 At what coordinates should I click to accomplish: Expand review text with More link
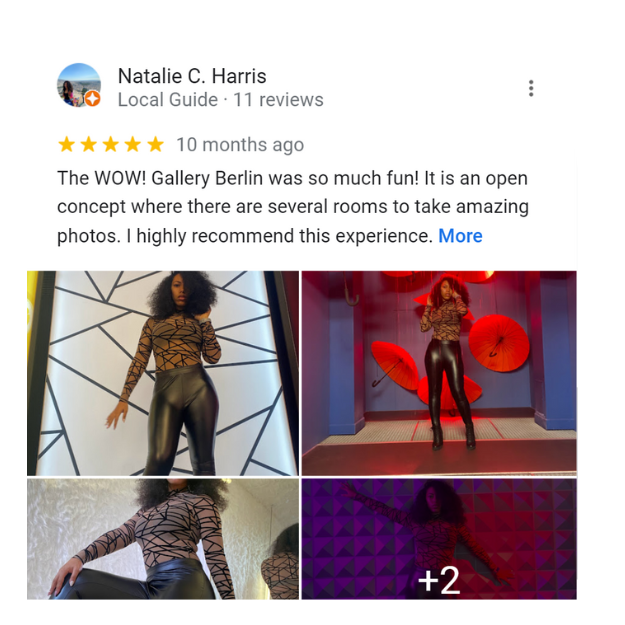coord(460,236)
